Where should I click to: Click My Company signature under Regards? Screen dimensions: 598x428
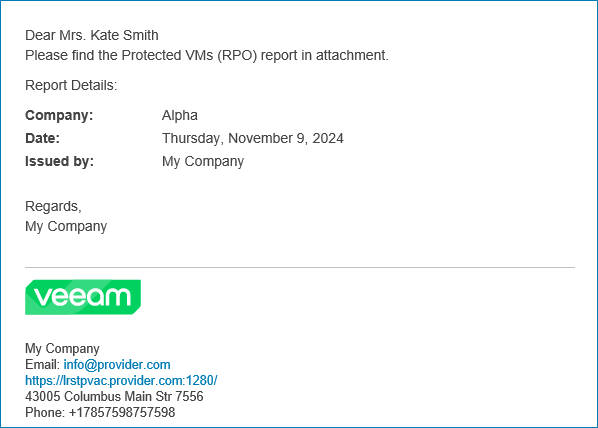point(66,226)
